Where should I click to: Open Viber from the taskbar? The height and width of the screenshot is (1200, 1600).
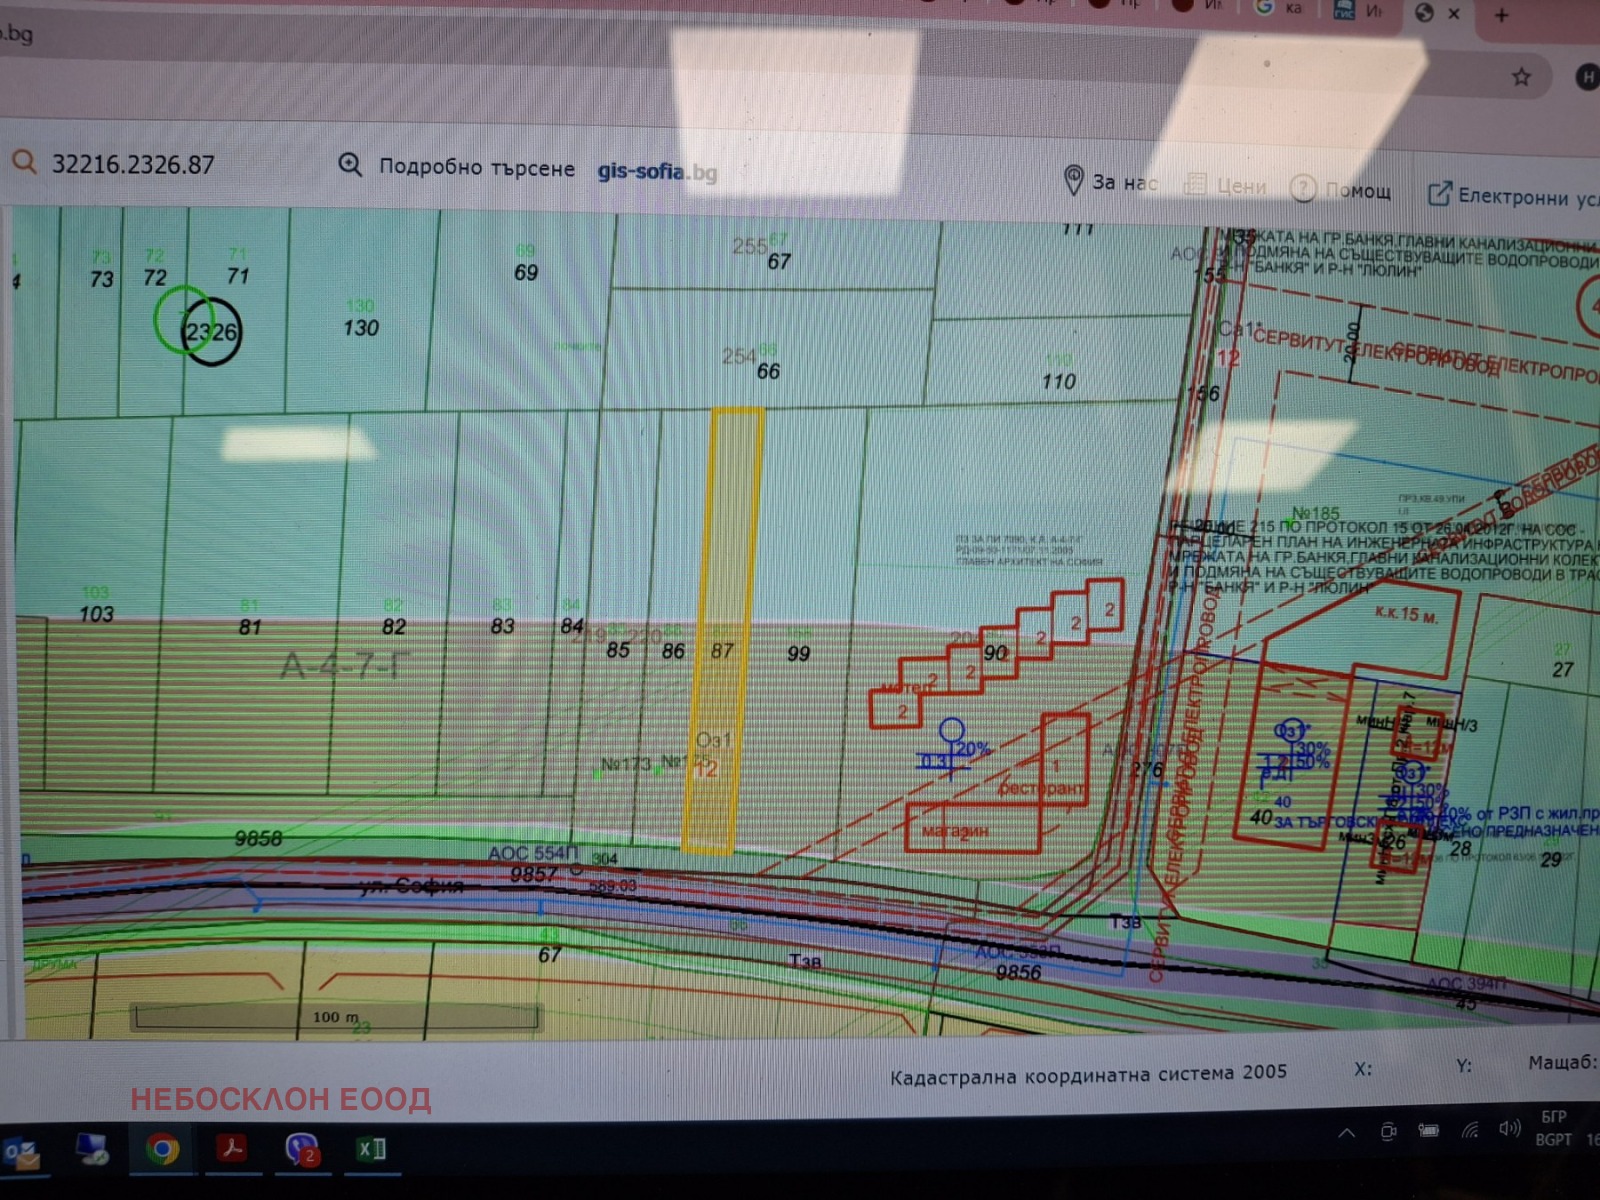pos(301,1149)
